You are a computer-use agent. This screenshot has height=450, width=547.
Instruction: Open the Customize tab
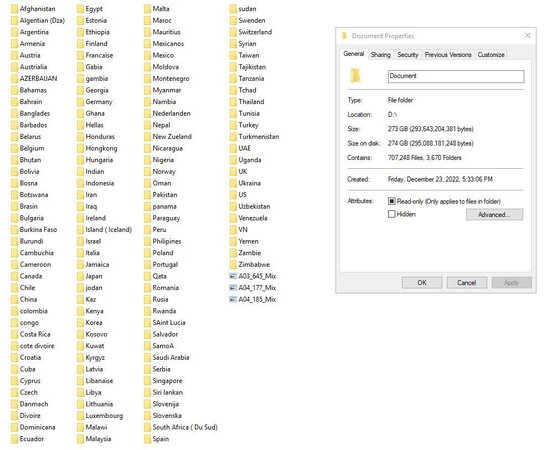click(x=490, y=55)
